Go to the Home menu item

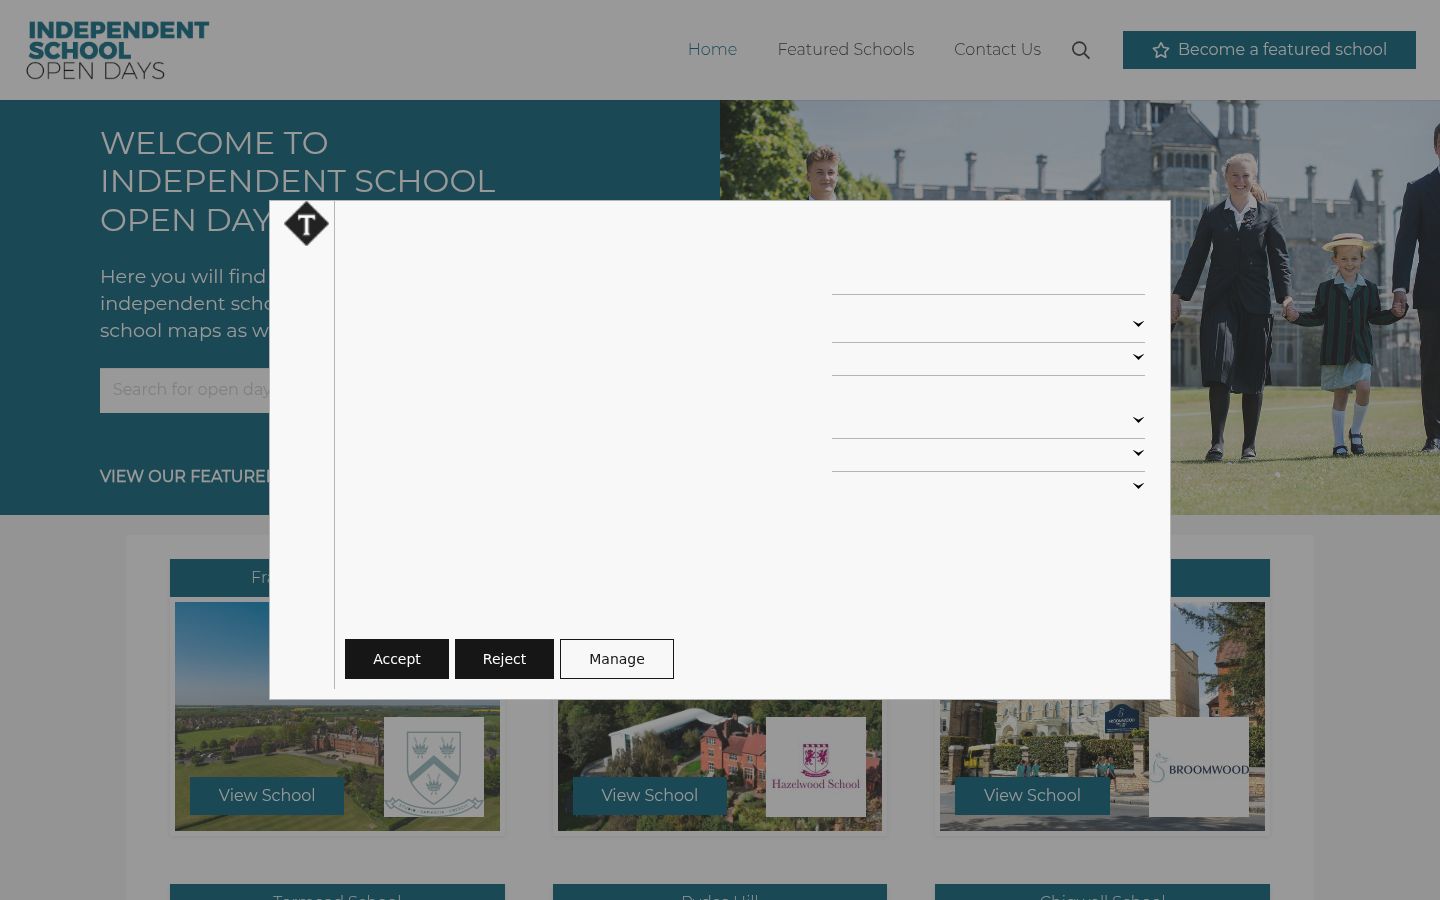pos(712,50)
